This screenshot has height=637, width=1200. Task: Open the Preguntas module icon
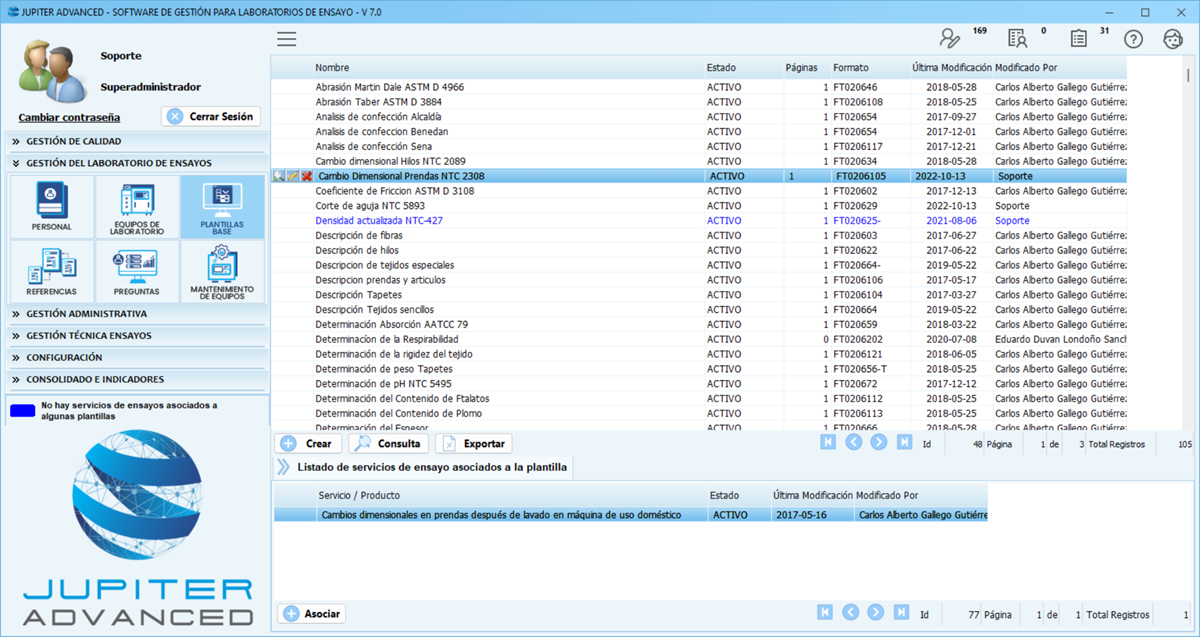click(137, 271)
